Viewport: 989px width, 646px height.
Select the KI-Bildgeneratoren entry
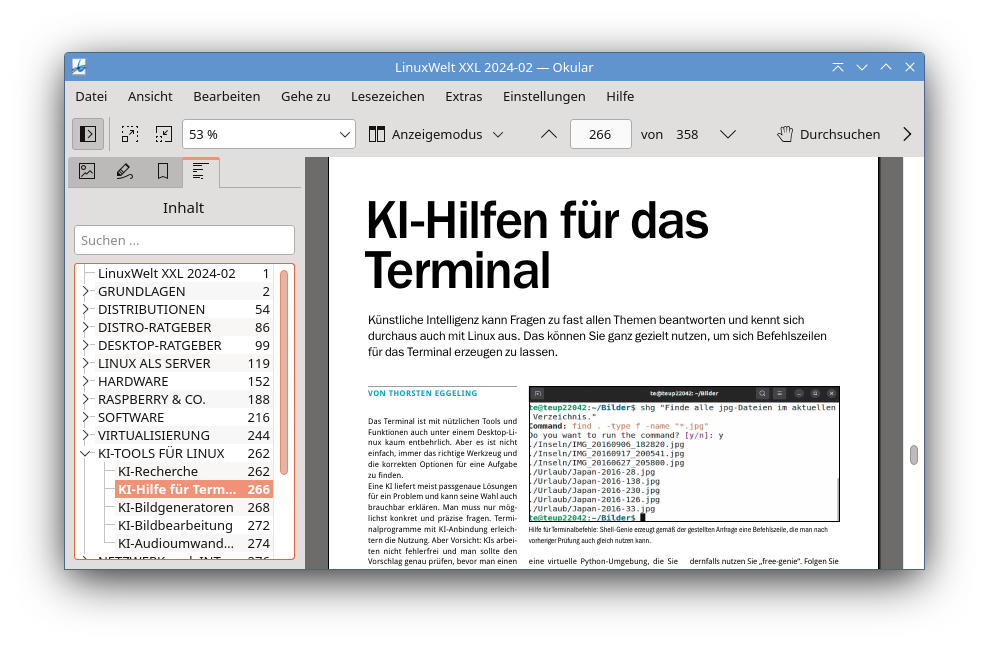[x=194, y=508]
